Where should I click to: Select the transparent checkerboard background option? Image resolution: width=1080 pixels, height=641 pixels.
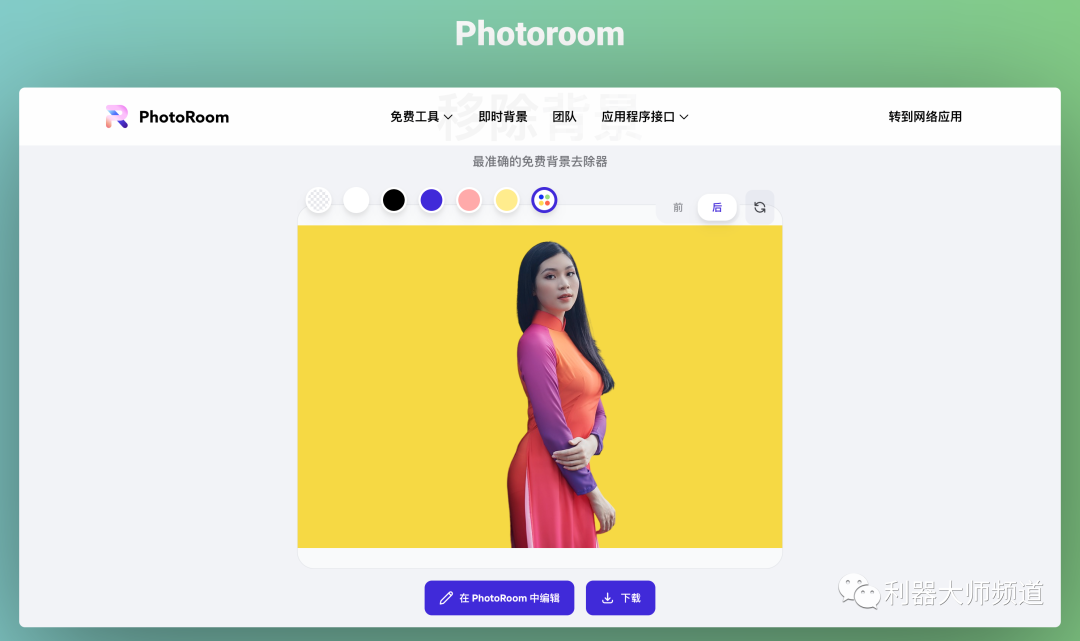click(318, 199)
